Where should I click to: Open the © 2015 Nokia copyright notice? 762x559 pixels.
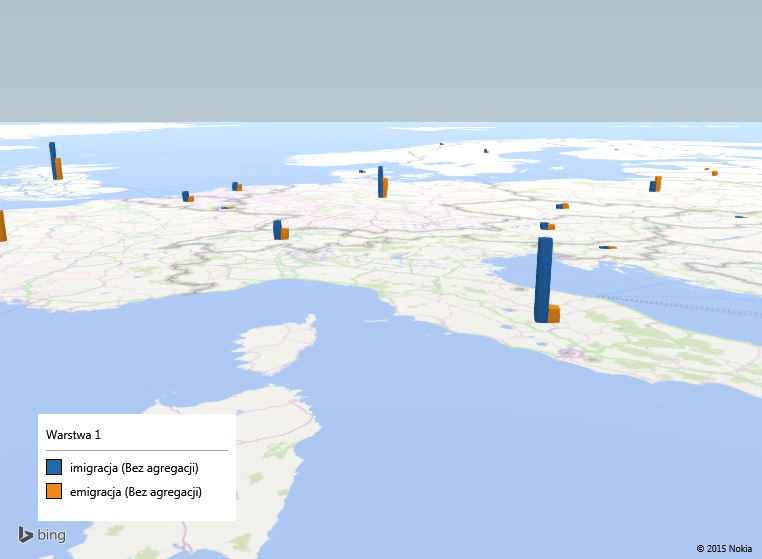coord(724,548)
